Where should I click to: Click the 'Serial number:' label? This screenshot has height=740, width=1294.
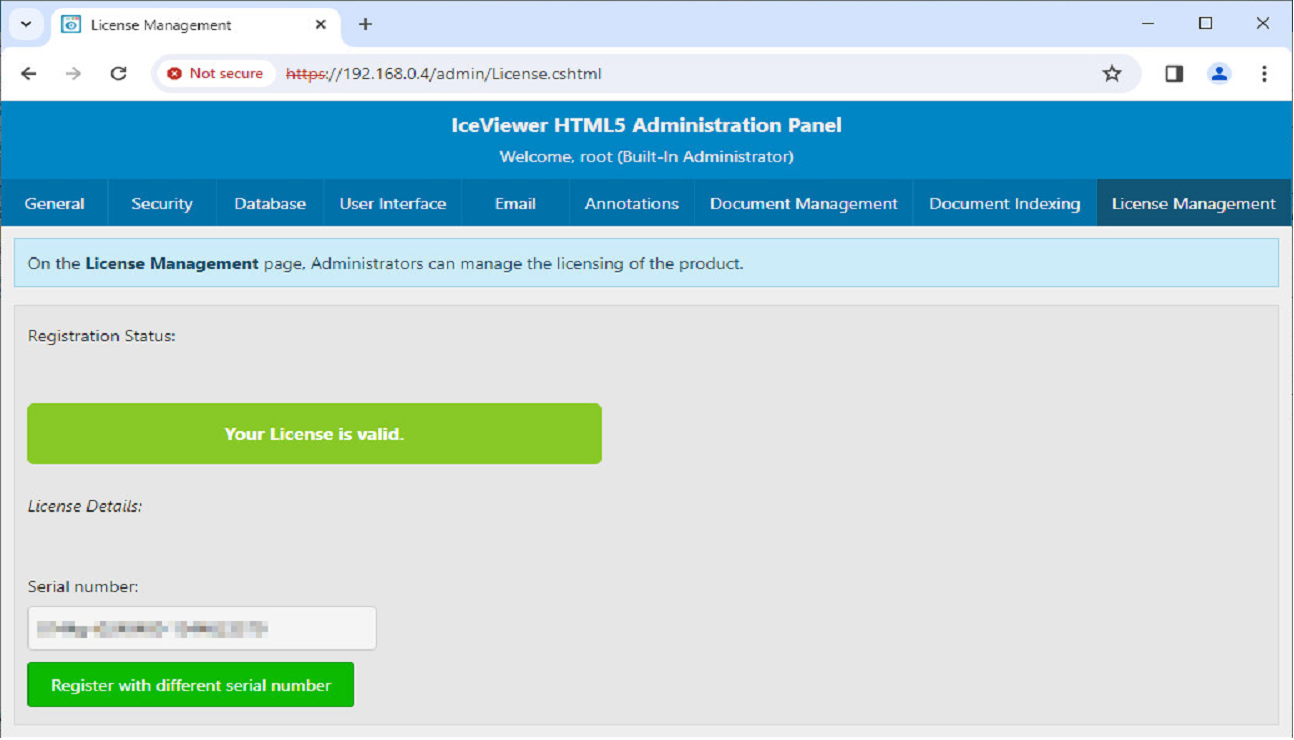click(83, 587)
